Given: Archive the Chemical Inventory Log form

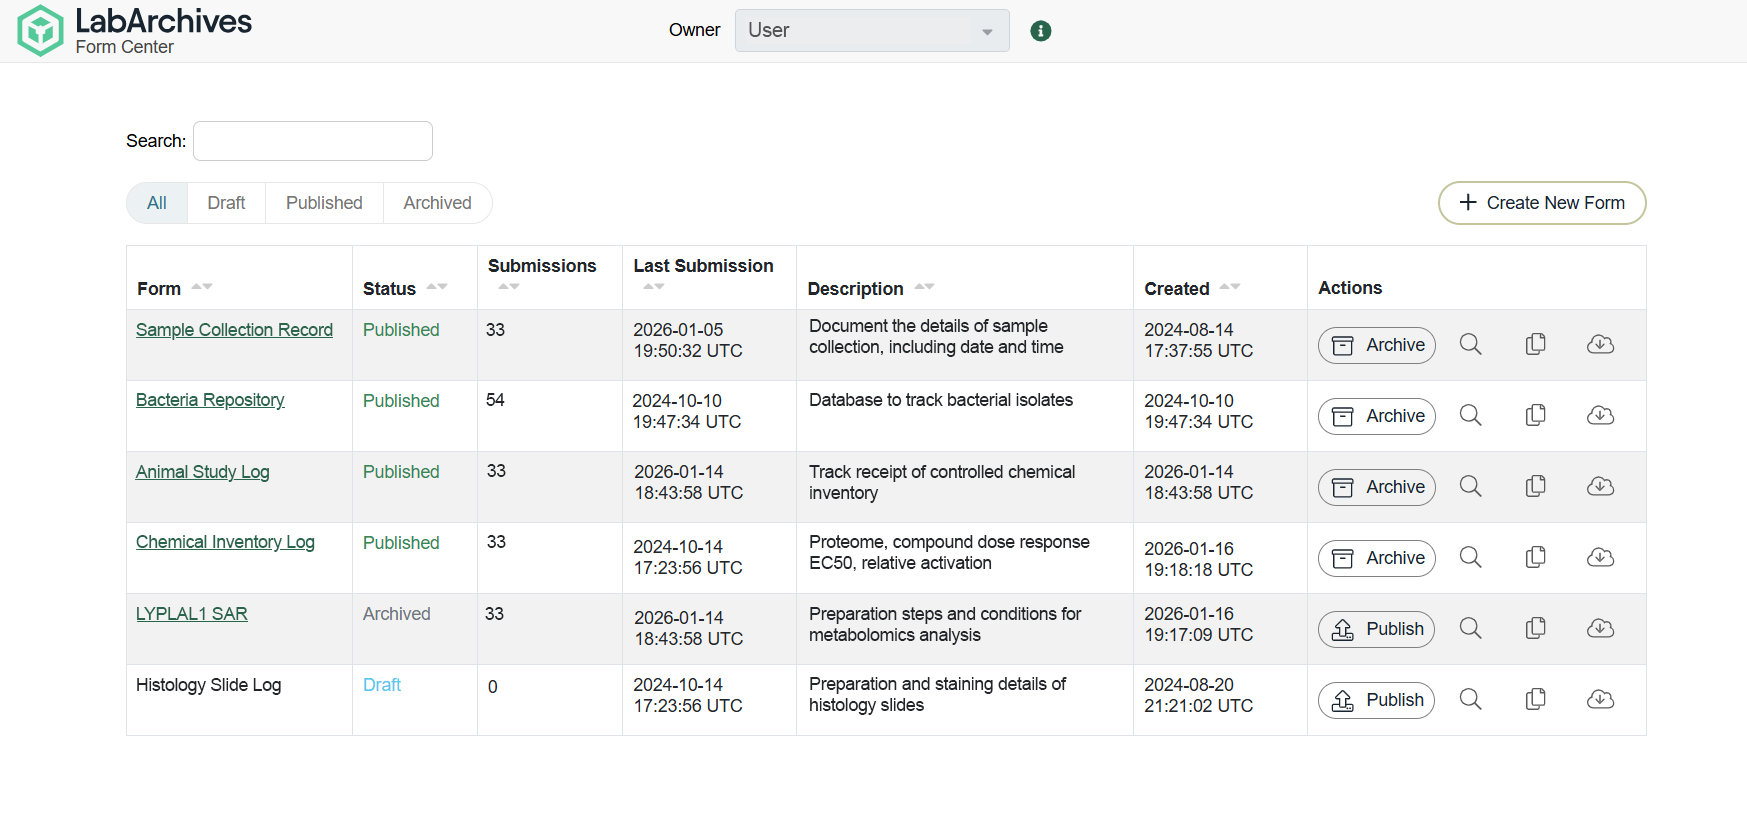Looking at the screenshot, I should (1377, 558).
